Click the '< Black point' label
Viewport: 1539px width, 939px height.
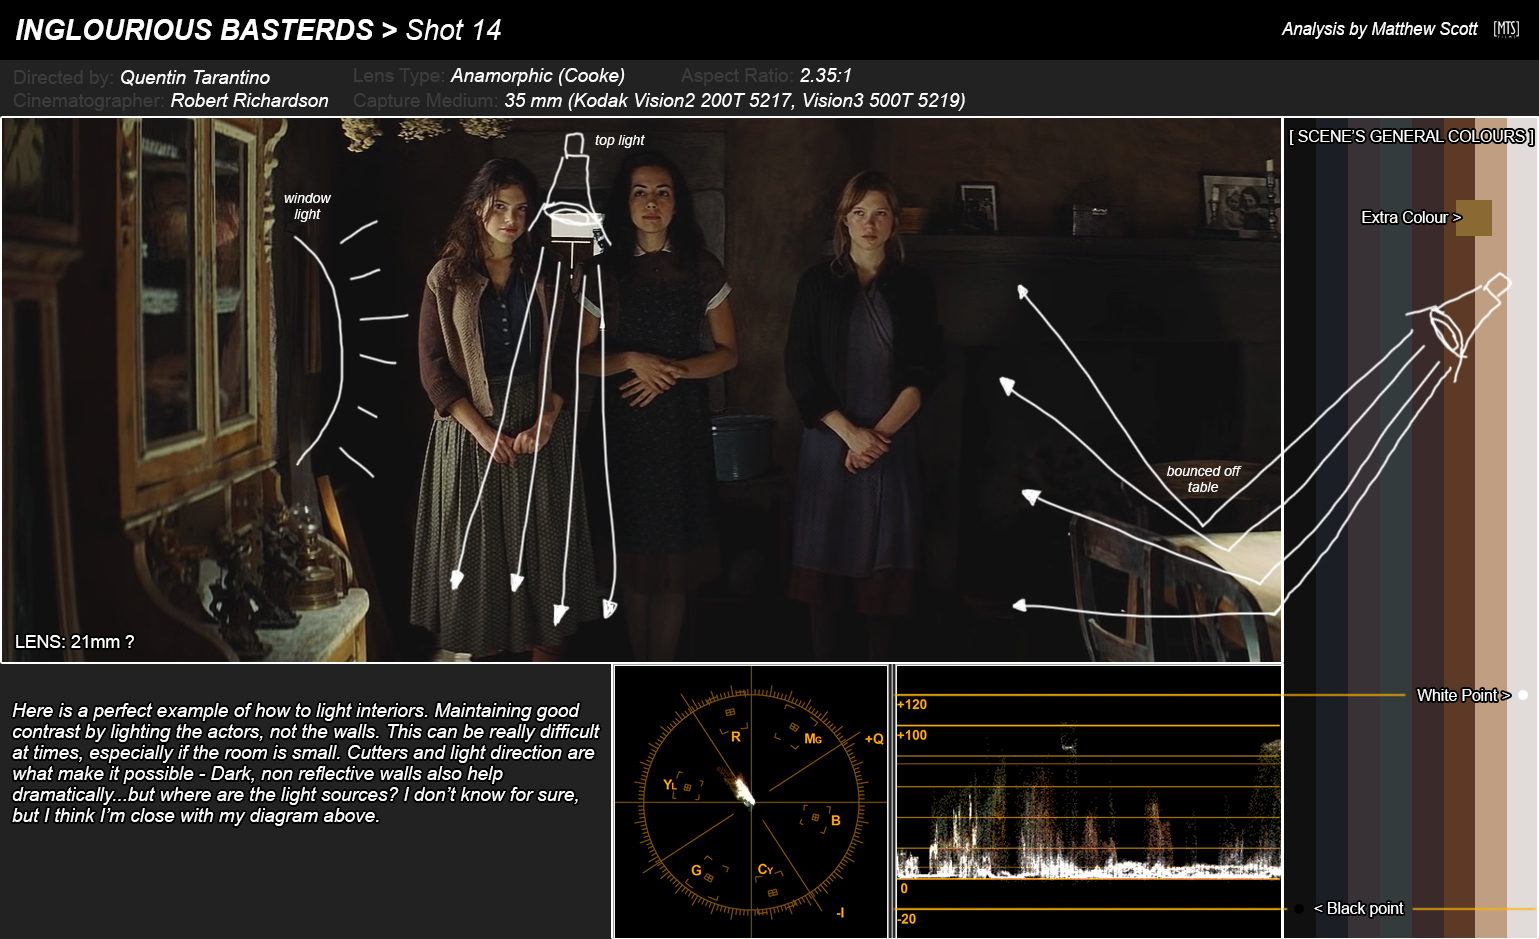[1358, 908]
